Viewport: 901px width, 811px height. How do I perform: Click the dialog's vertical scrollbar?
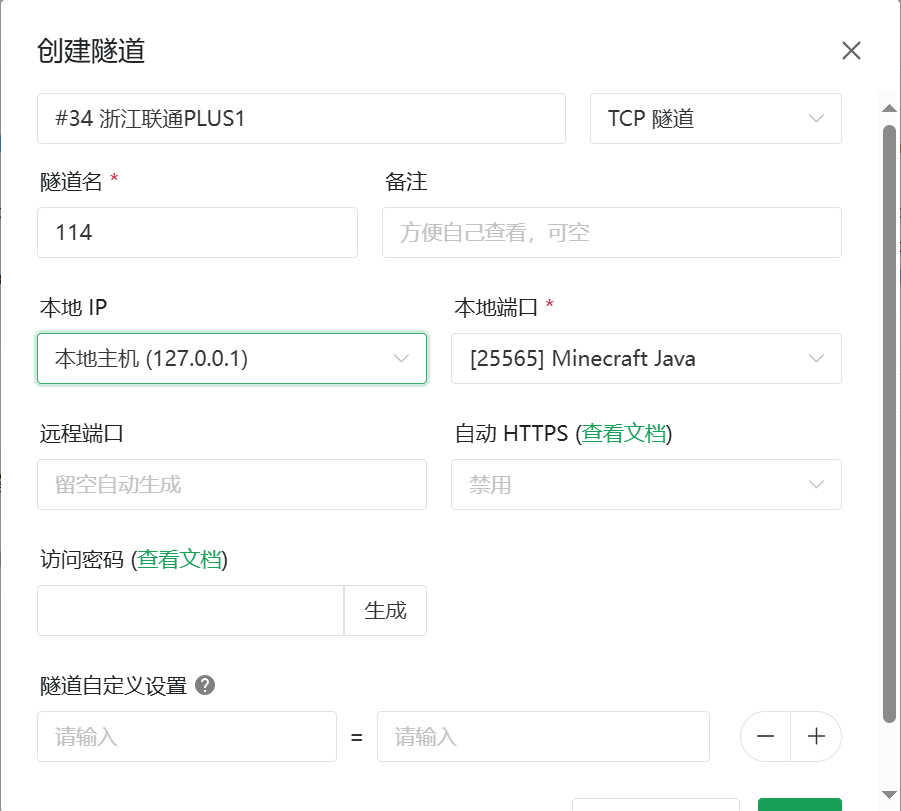click(x=889, y=420)
